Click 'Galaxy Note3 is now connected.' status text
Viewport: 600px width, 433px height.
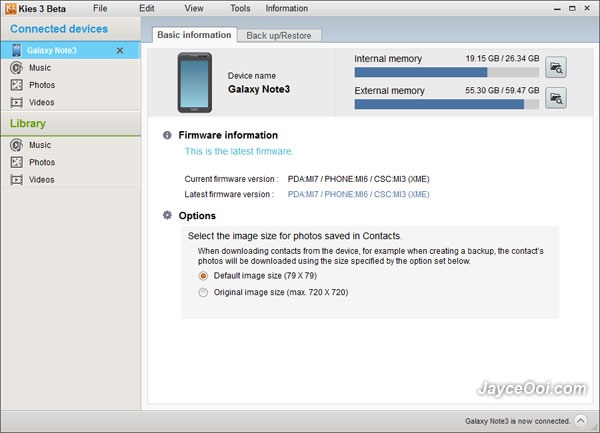pyautogui.click(x=517, y=421)
